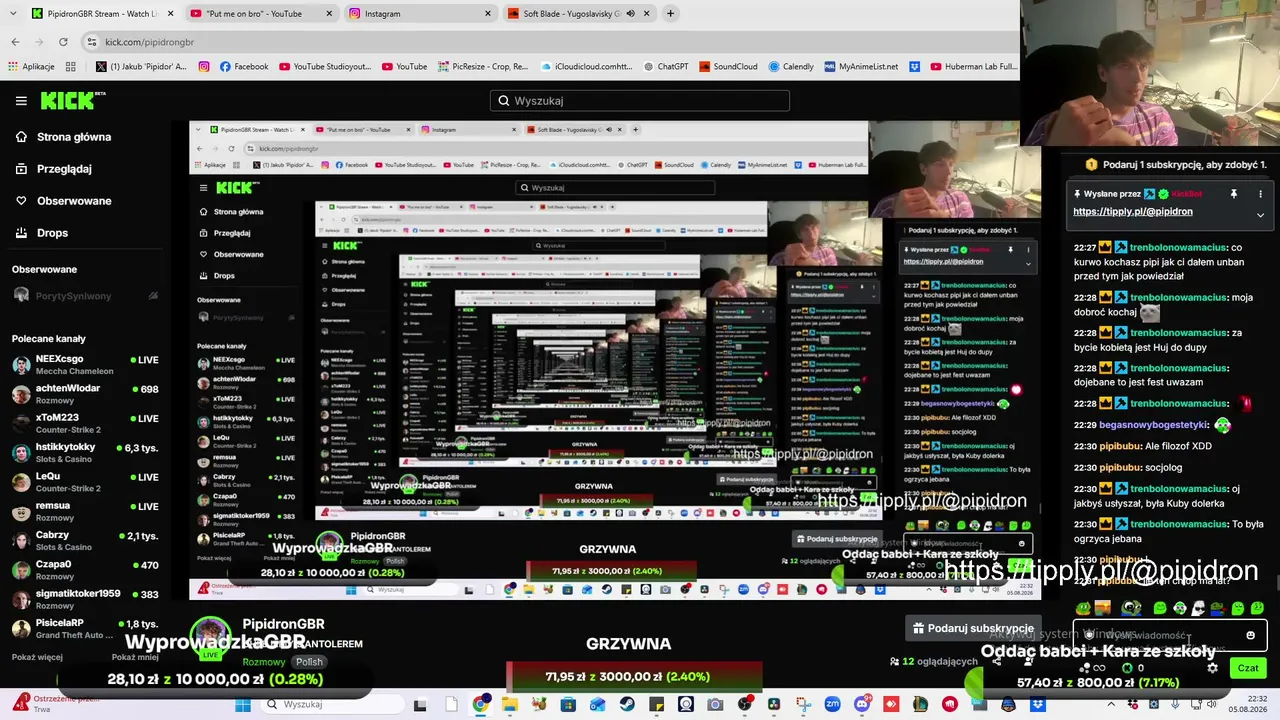This screenshot has width=1280, height=720.
Task: Open the MyAnimeList.net bookmark
Action: point(863,67)
